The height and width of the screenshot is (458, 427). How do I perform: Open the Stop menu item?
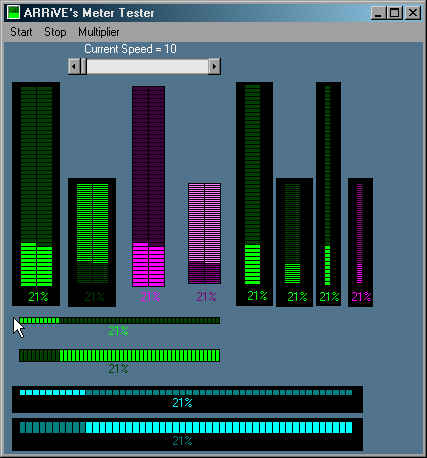(x=55, y=32)
